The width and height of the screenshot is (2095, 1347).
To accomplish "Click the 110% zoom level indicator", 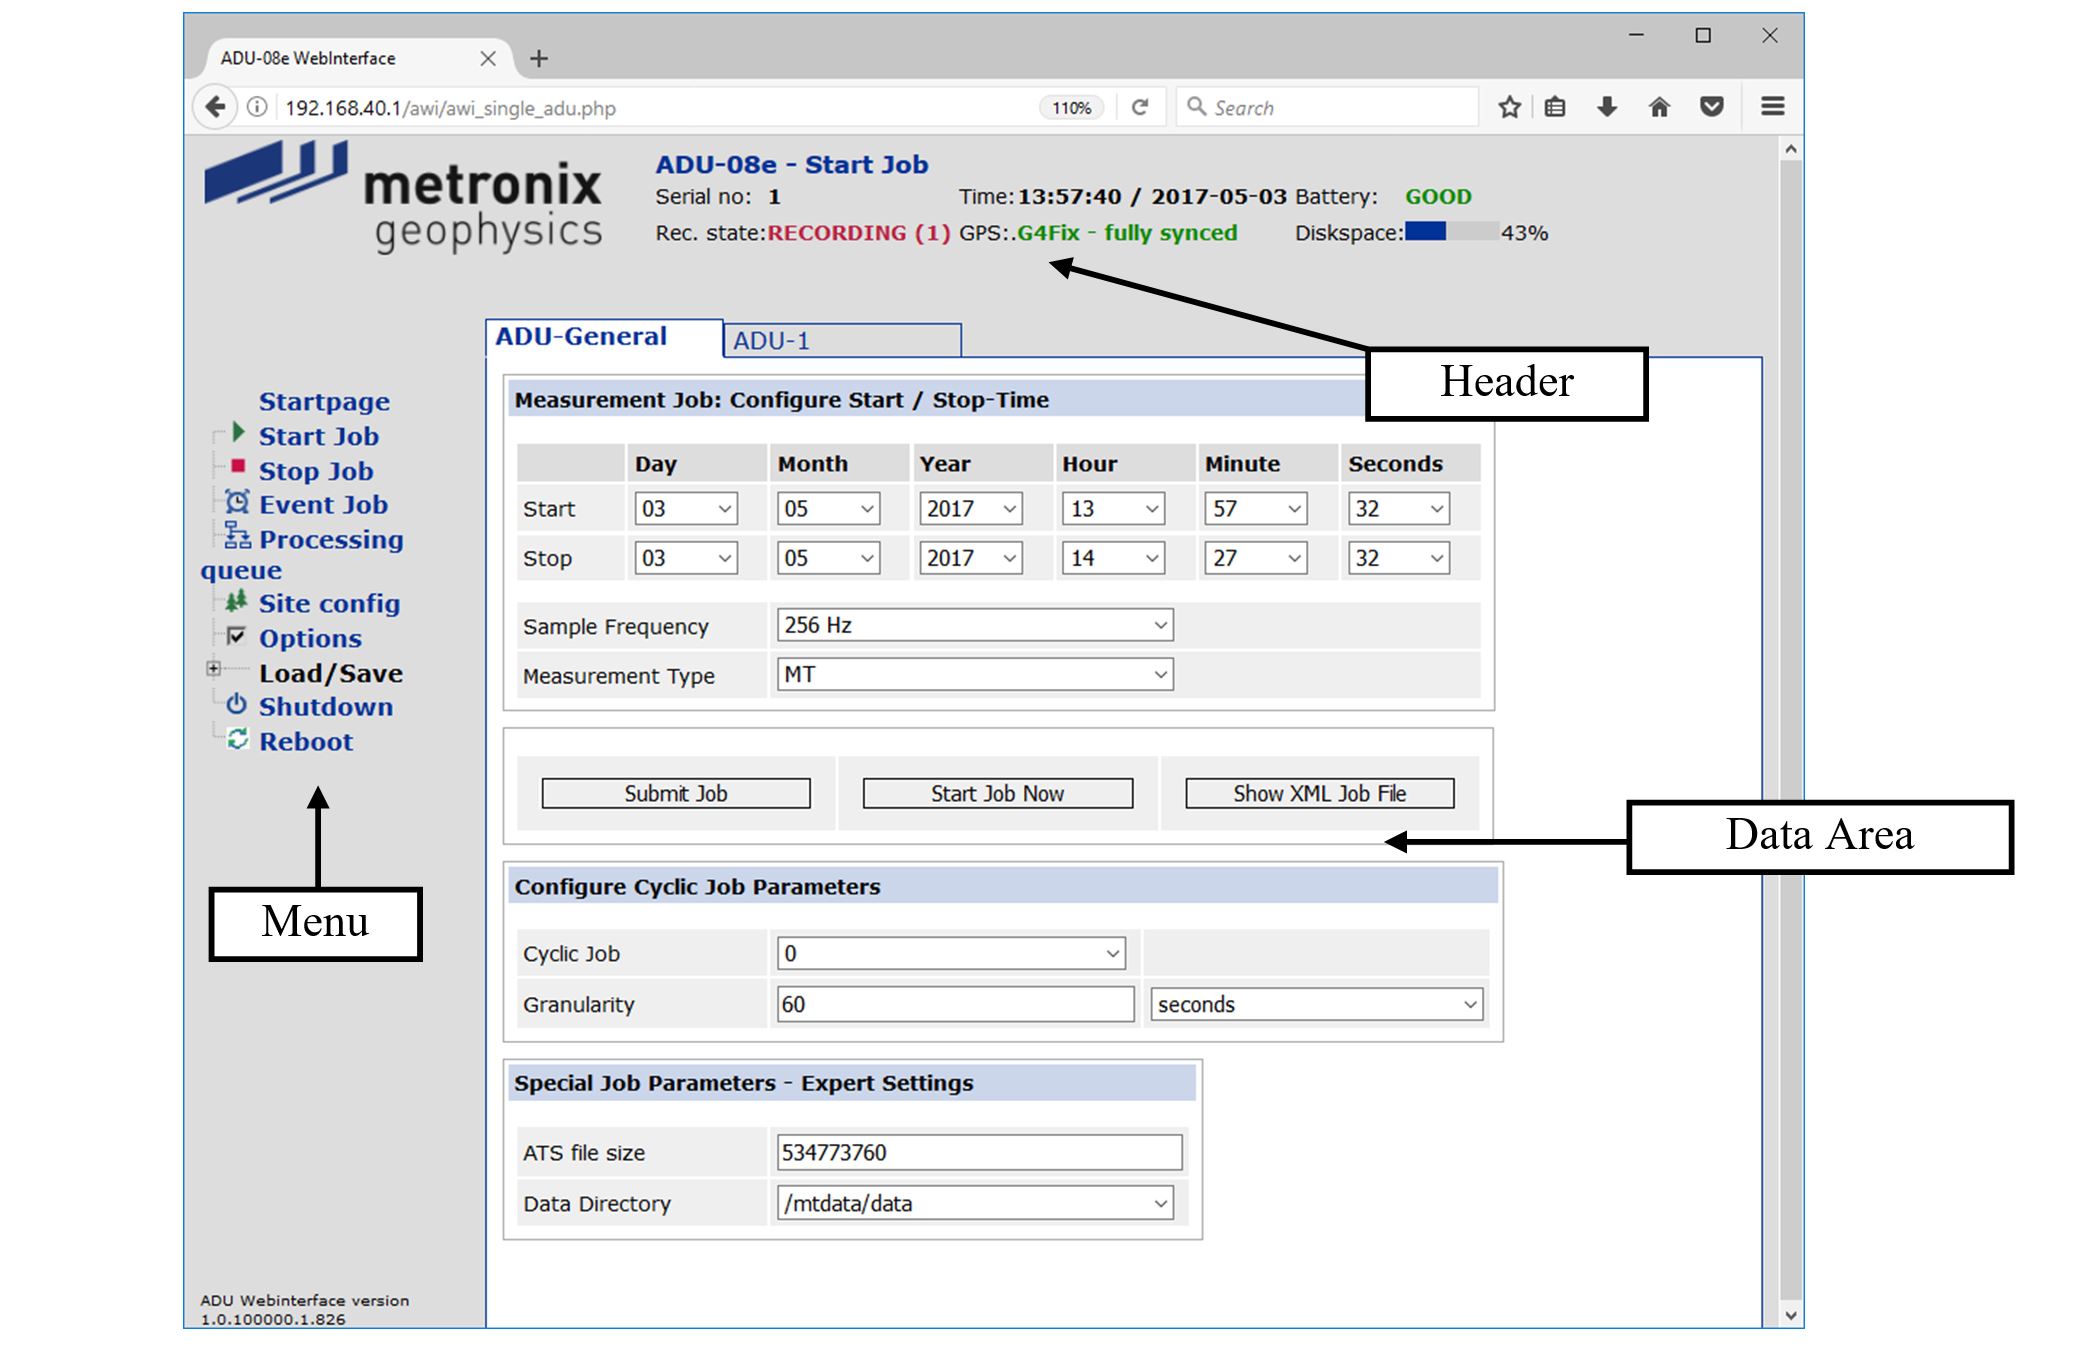I will (x=1072, y=108).
